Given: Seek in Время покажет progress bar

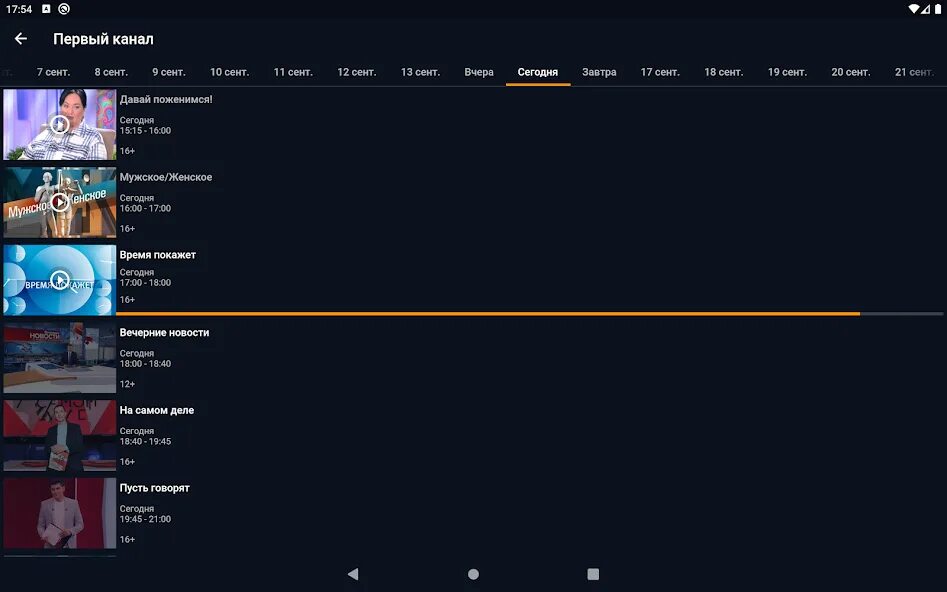Looking at the screenshot, I should [x=530, y=314].
